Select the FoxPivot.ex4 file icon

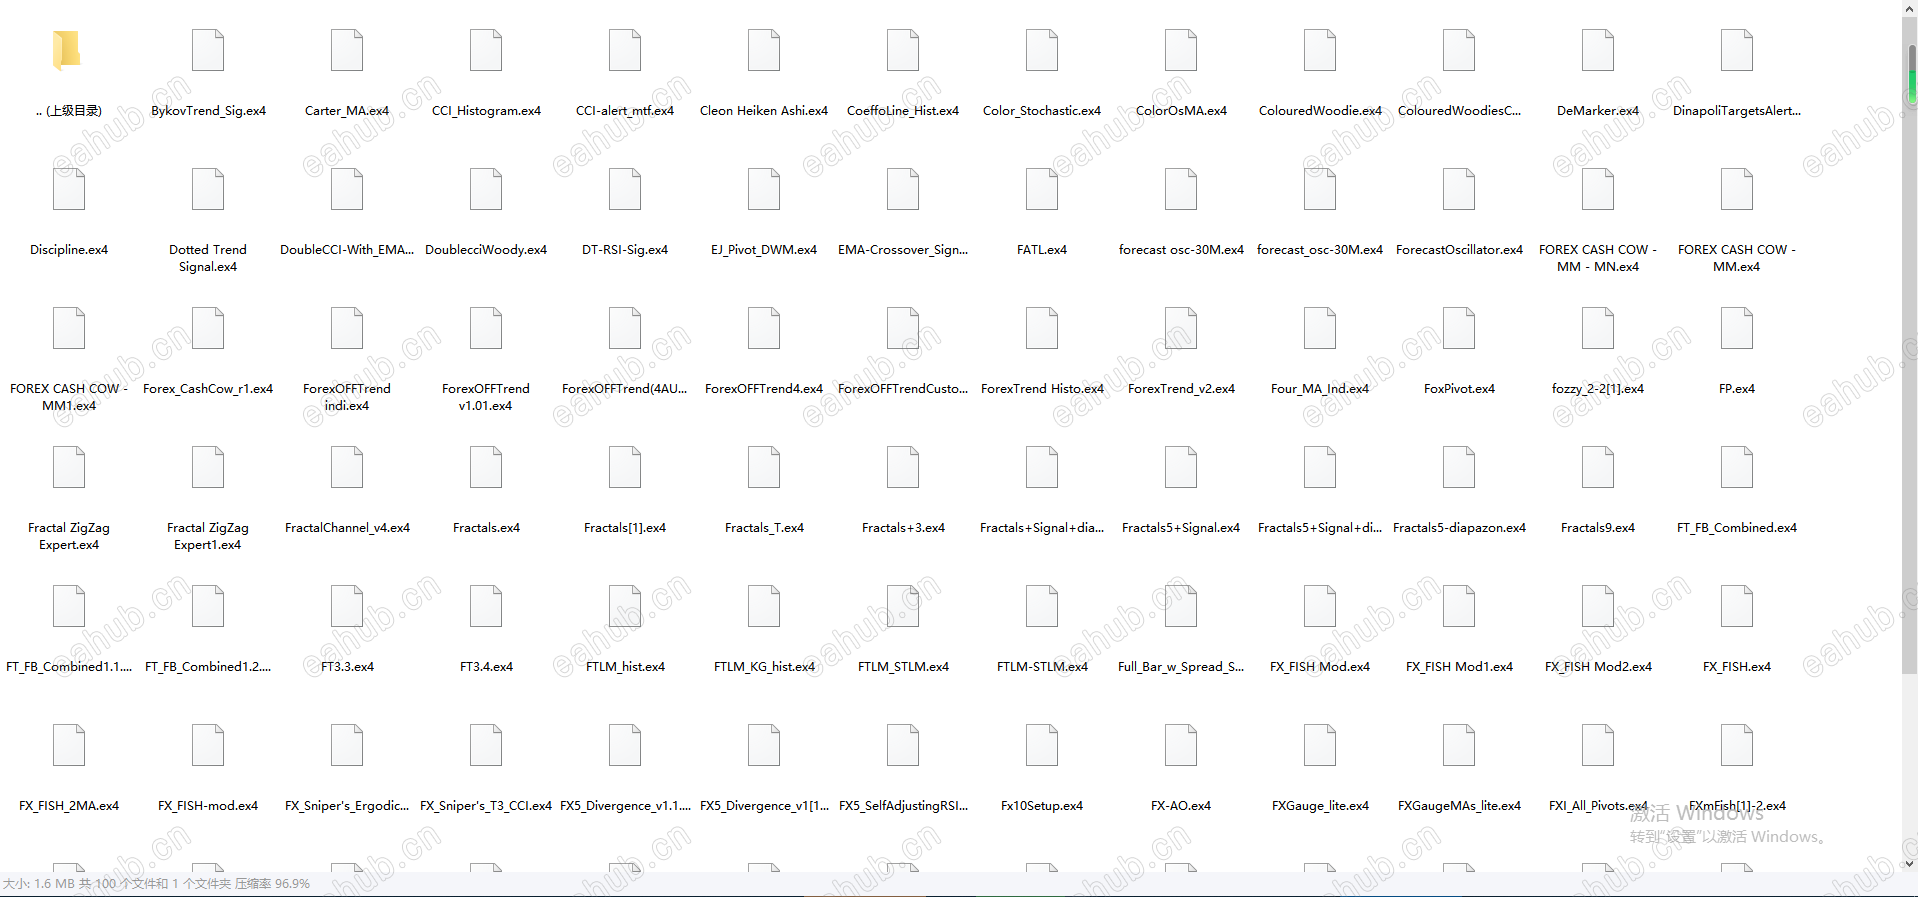(1459, 328)
